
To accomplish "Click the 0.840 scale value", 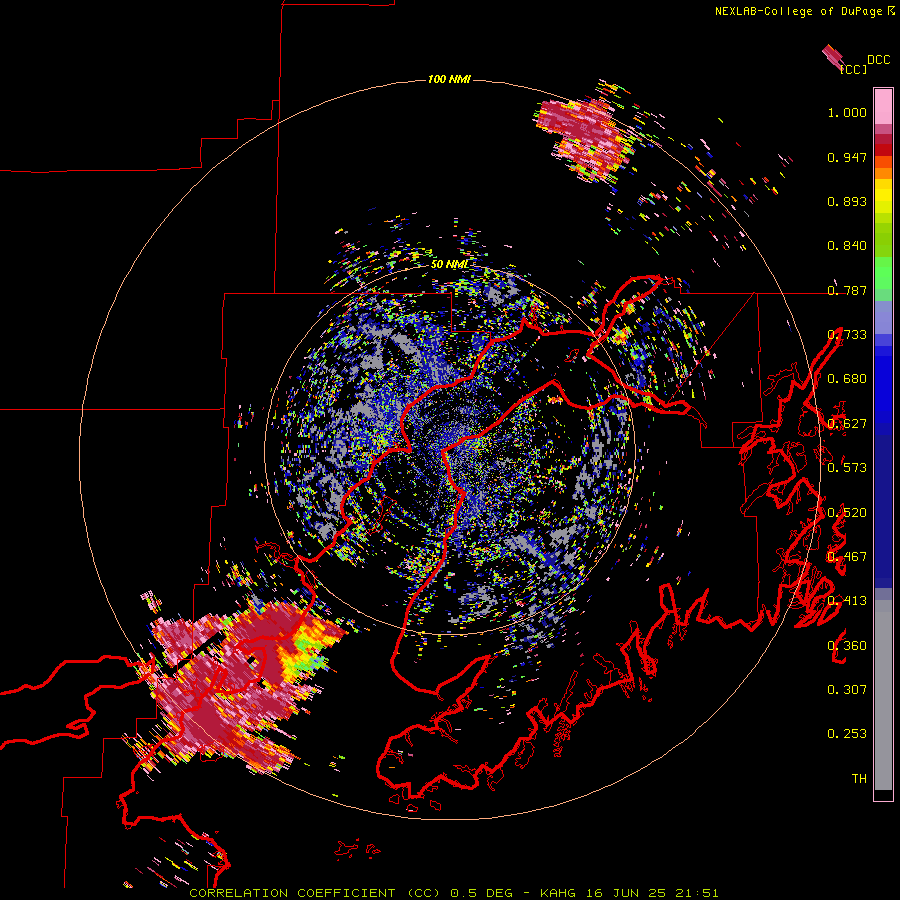I will pyautogui.click(x=847, y=246).
